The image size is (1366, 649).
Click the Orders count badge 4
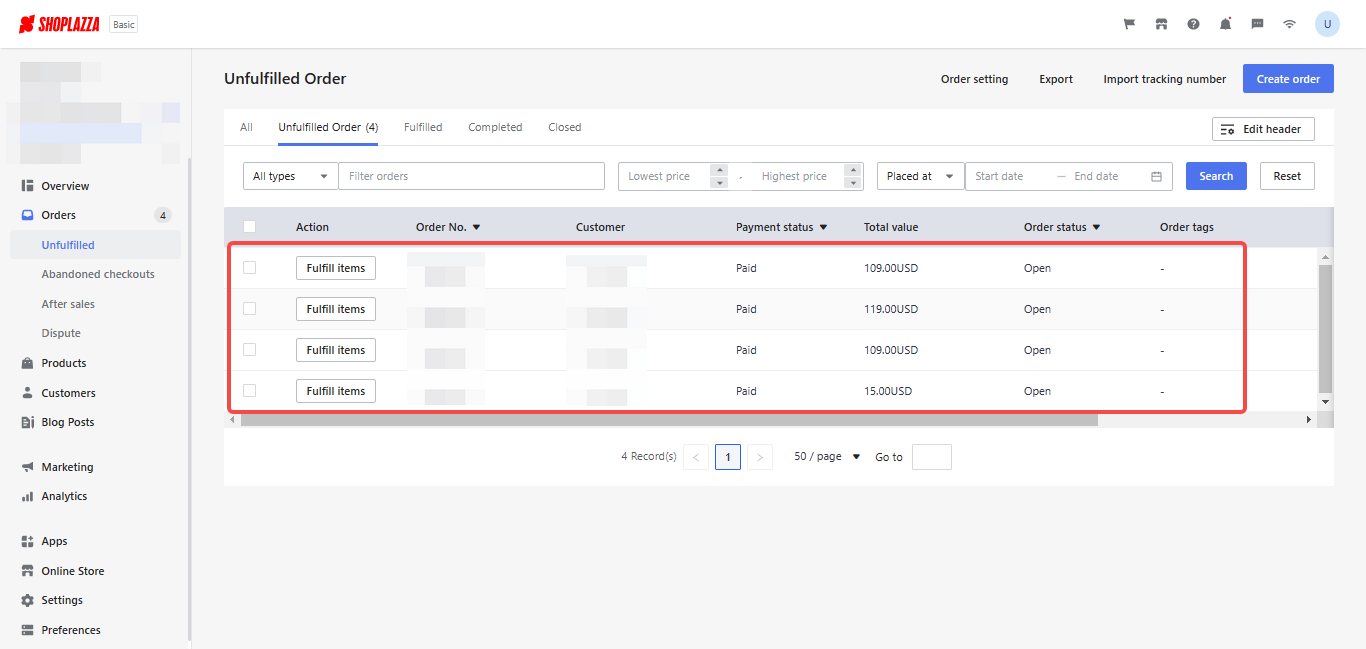coord(163,215)
